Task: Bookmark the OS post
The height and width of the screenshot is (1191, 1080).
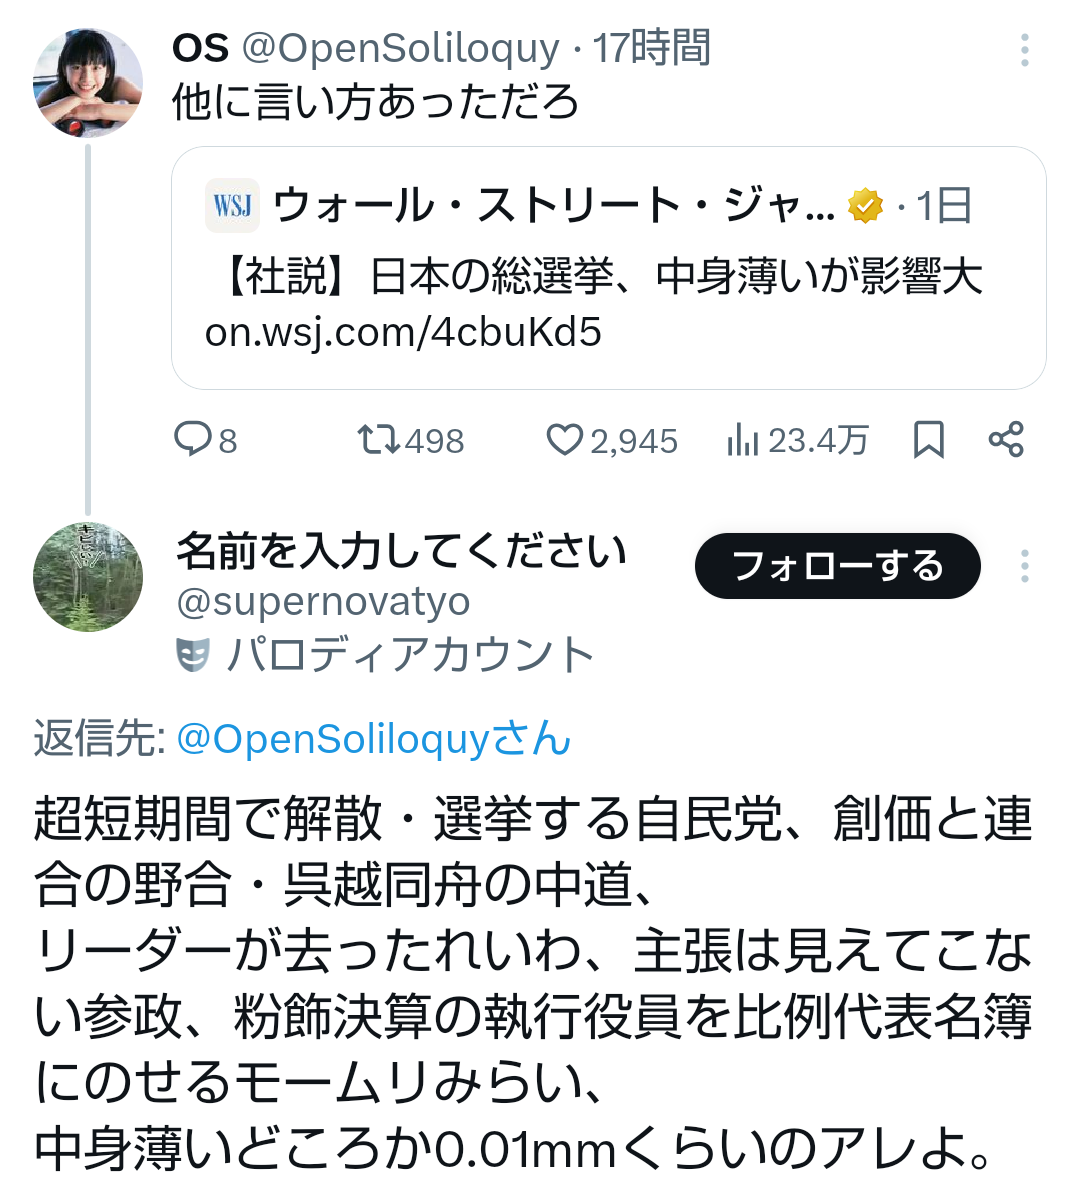Action: pos(929,439)
